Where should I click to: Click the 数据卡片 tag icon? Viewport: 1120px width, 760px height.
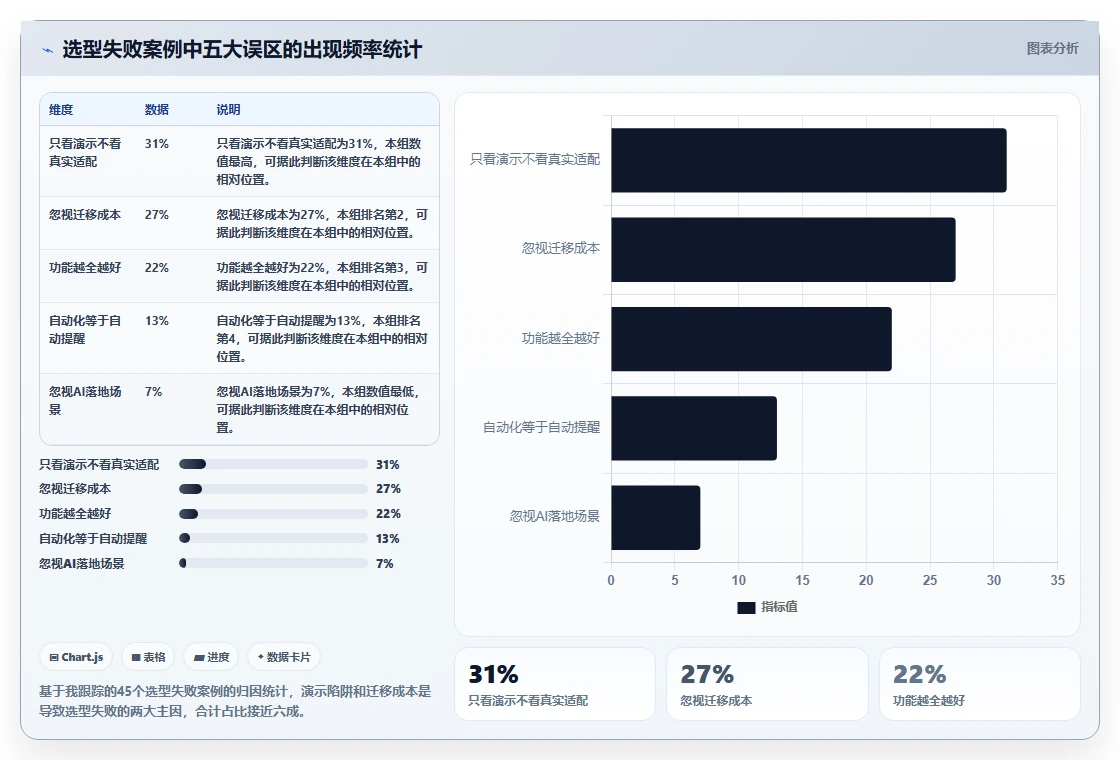tap(261, 656)
